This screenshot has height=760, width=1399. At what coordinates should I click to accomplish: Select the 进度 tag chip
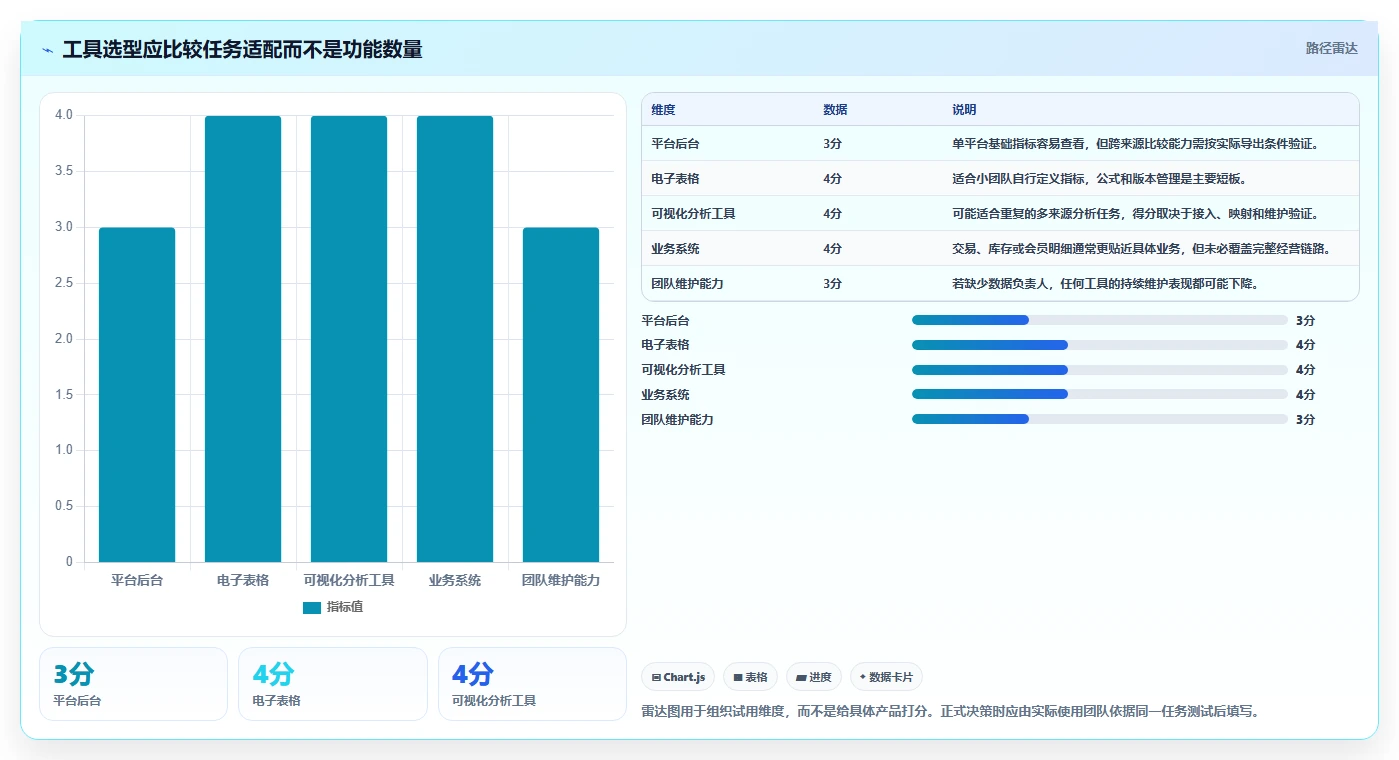pos(814,677)
